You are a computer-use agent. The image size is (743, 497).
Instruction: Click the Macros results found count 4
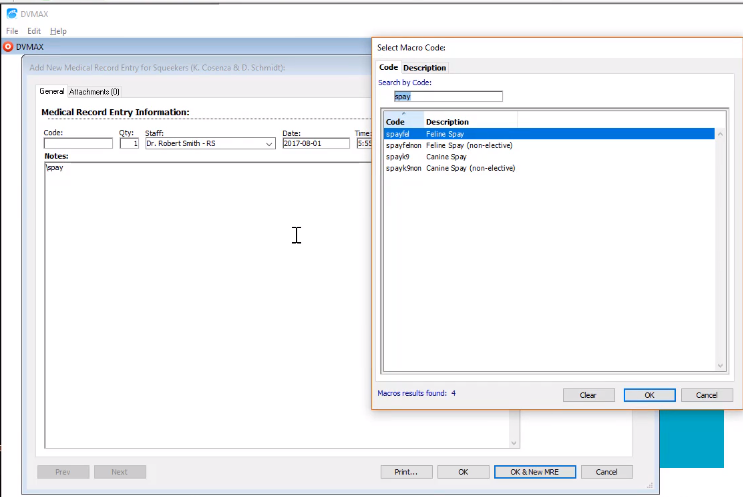coord(453,393)
